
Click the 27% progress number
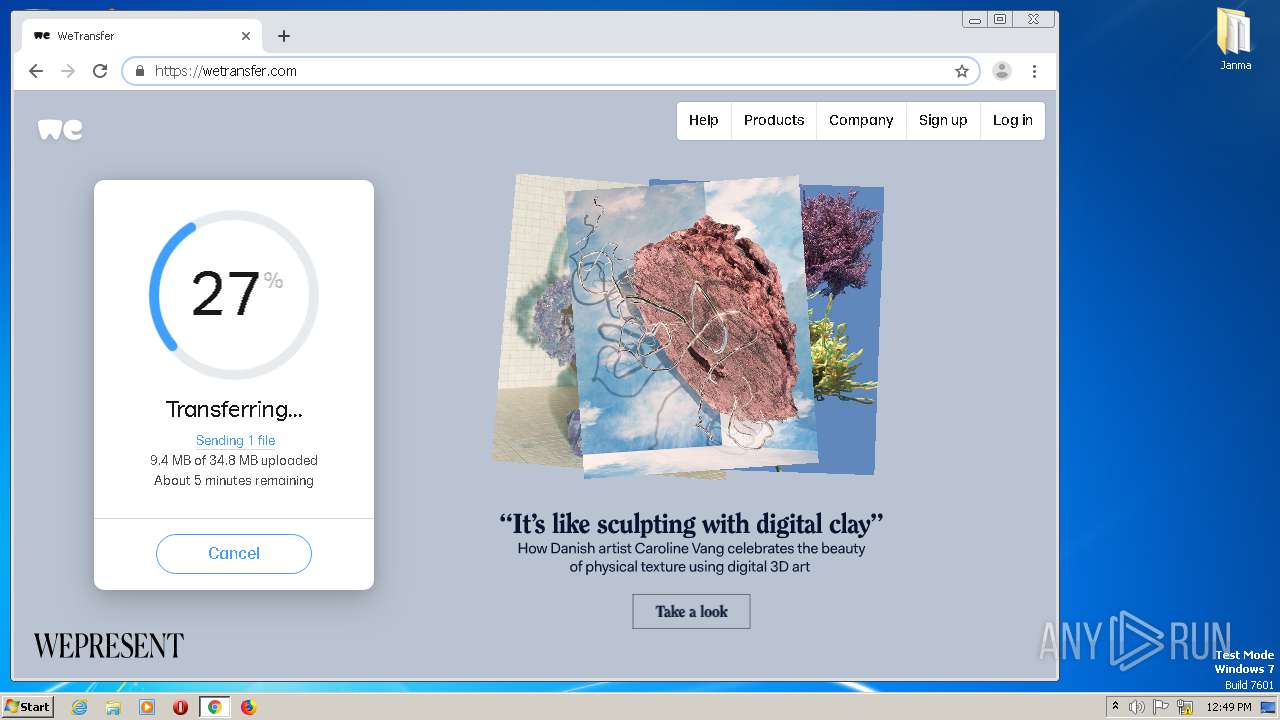tap(236, 294)
